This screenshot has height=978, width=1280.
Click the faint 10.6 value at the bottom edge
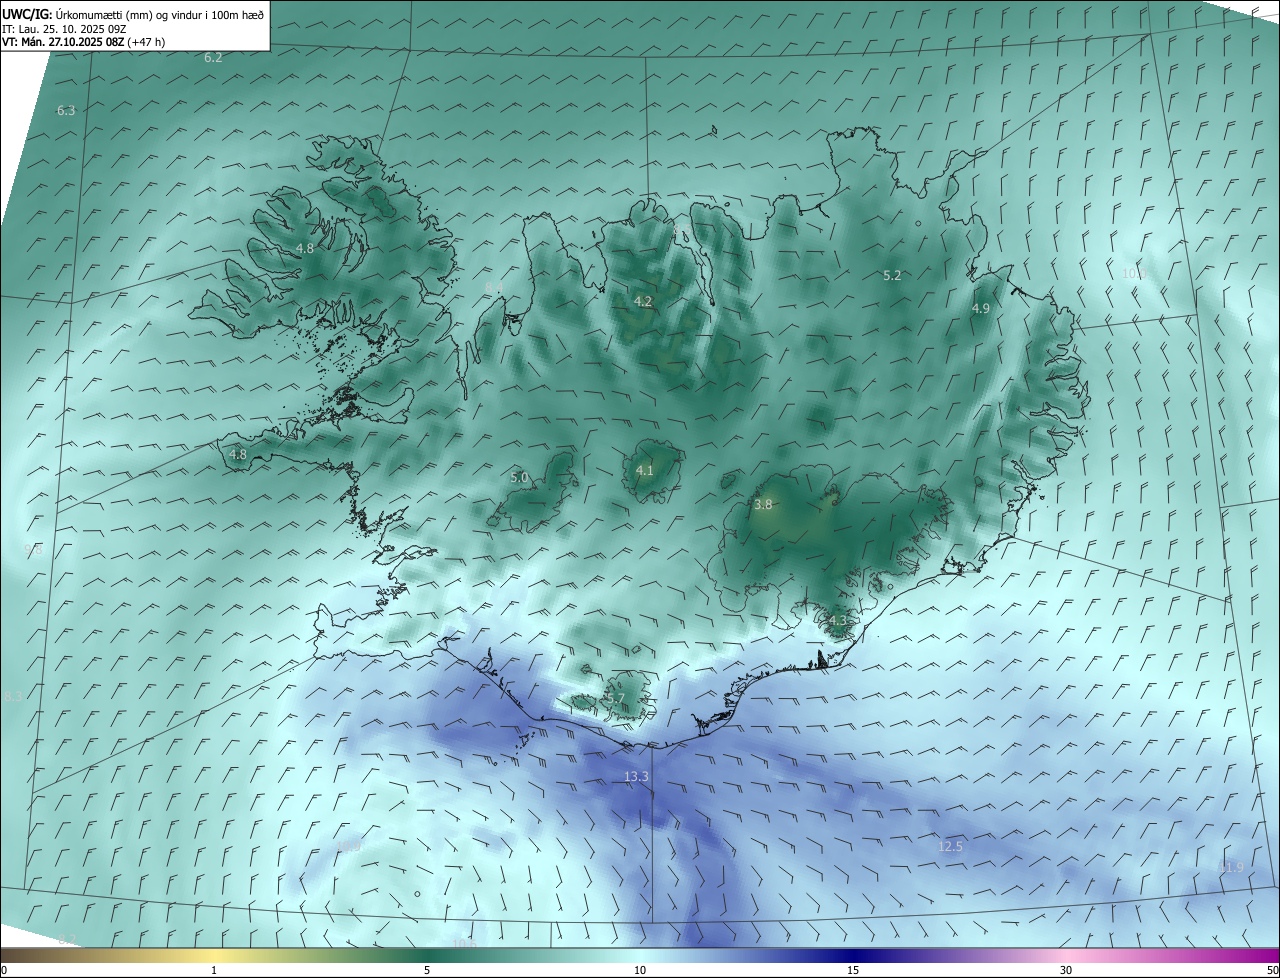point(463,943)
